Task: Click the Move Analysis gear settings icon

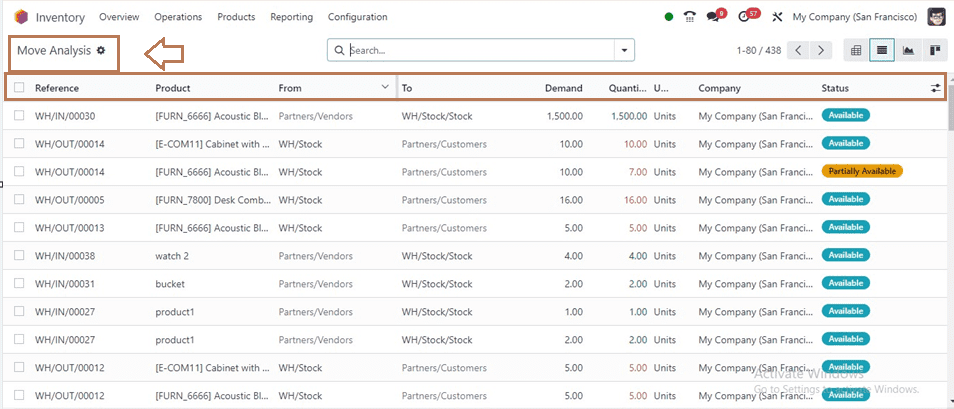Action: [101, 51]
